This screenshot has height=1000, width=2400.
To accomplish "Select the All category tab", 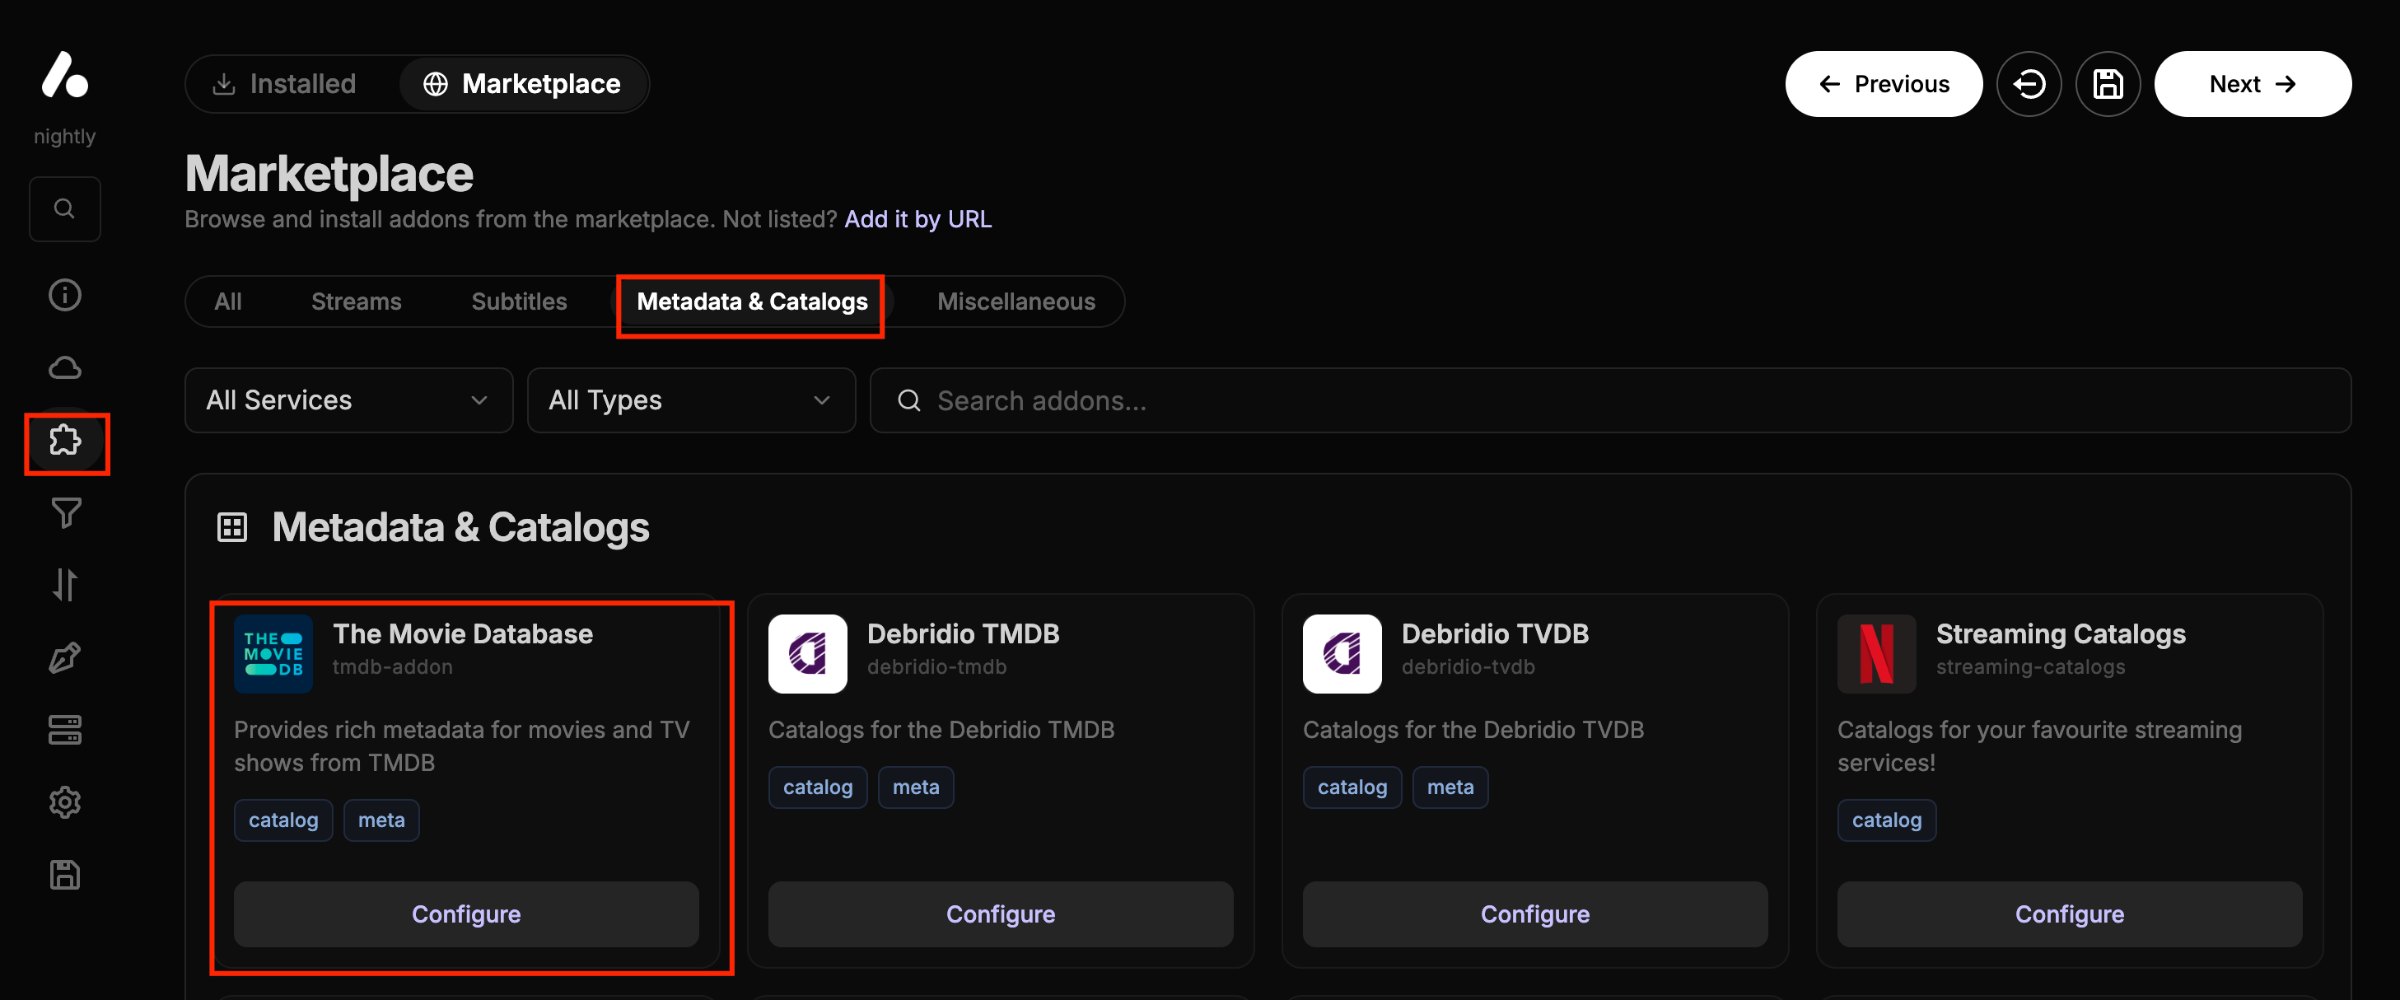I will [228, 302].
